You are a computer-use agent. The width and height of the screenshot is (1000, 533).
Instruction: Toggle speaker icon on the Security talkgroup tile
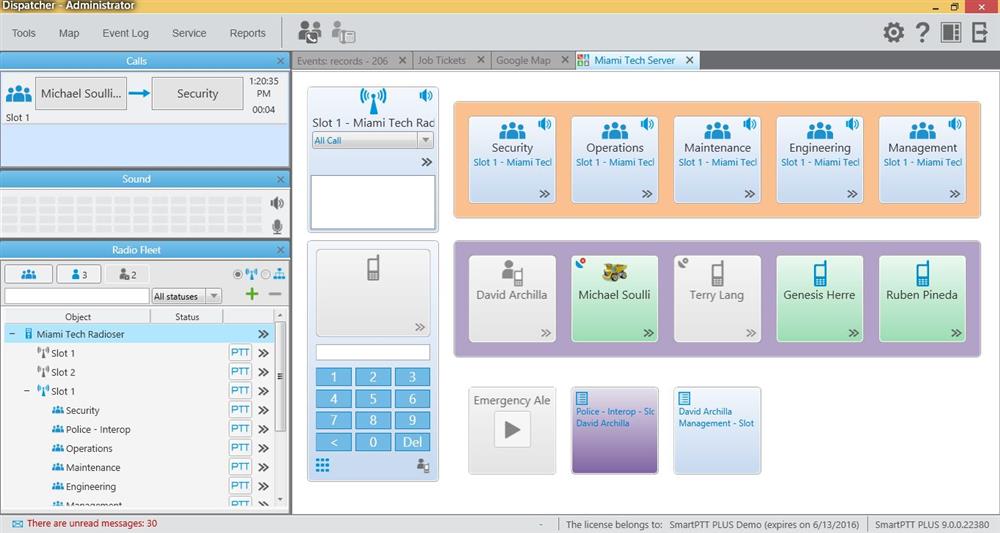[545, 125]
